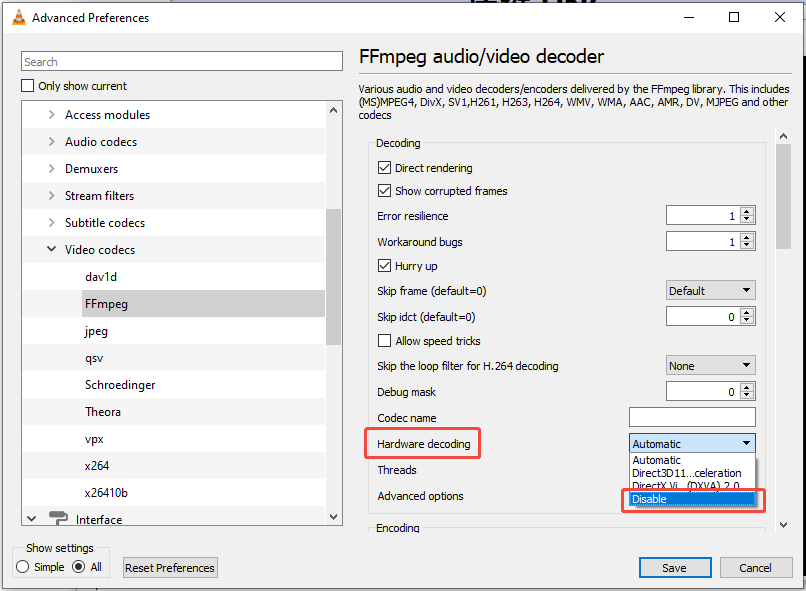Select vpx codec in tree
This screenshot has width=806, height=591.
tap(94, 439)
